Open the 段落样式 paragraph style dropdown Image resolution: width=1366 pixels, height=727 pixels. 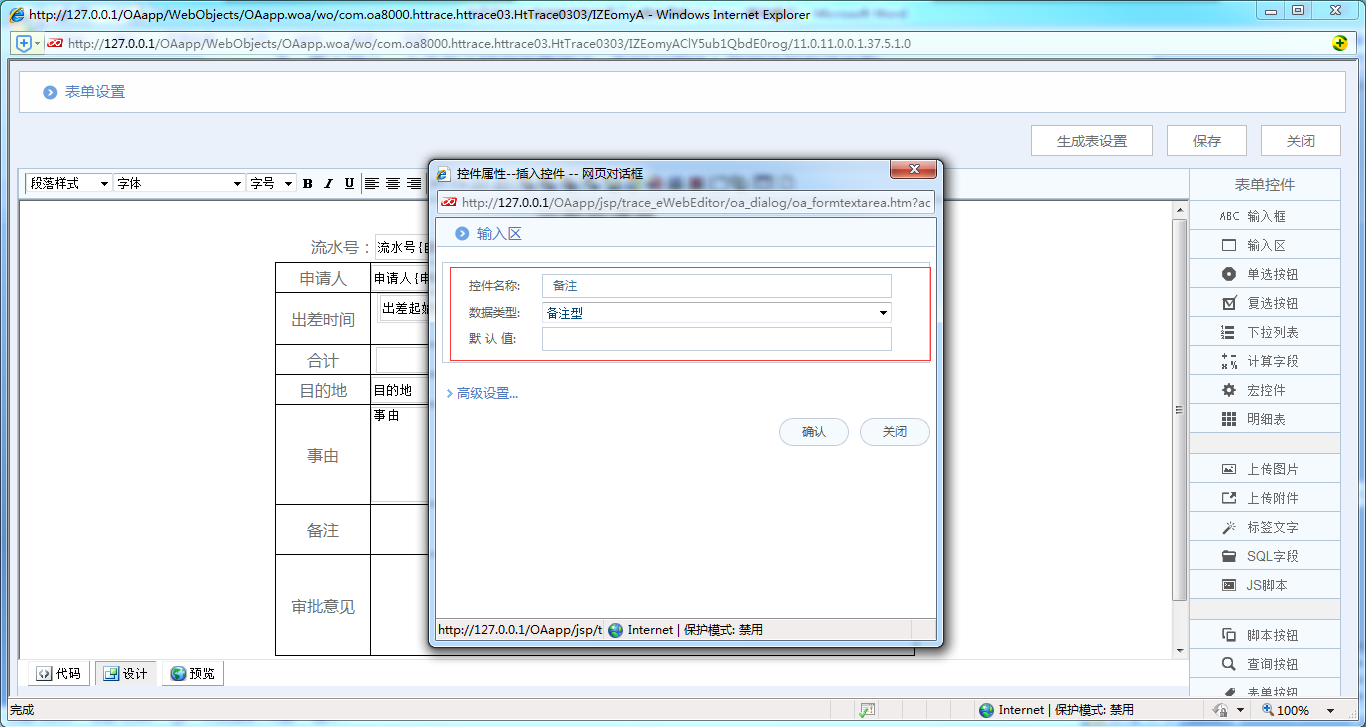(68, 183)
